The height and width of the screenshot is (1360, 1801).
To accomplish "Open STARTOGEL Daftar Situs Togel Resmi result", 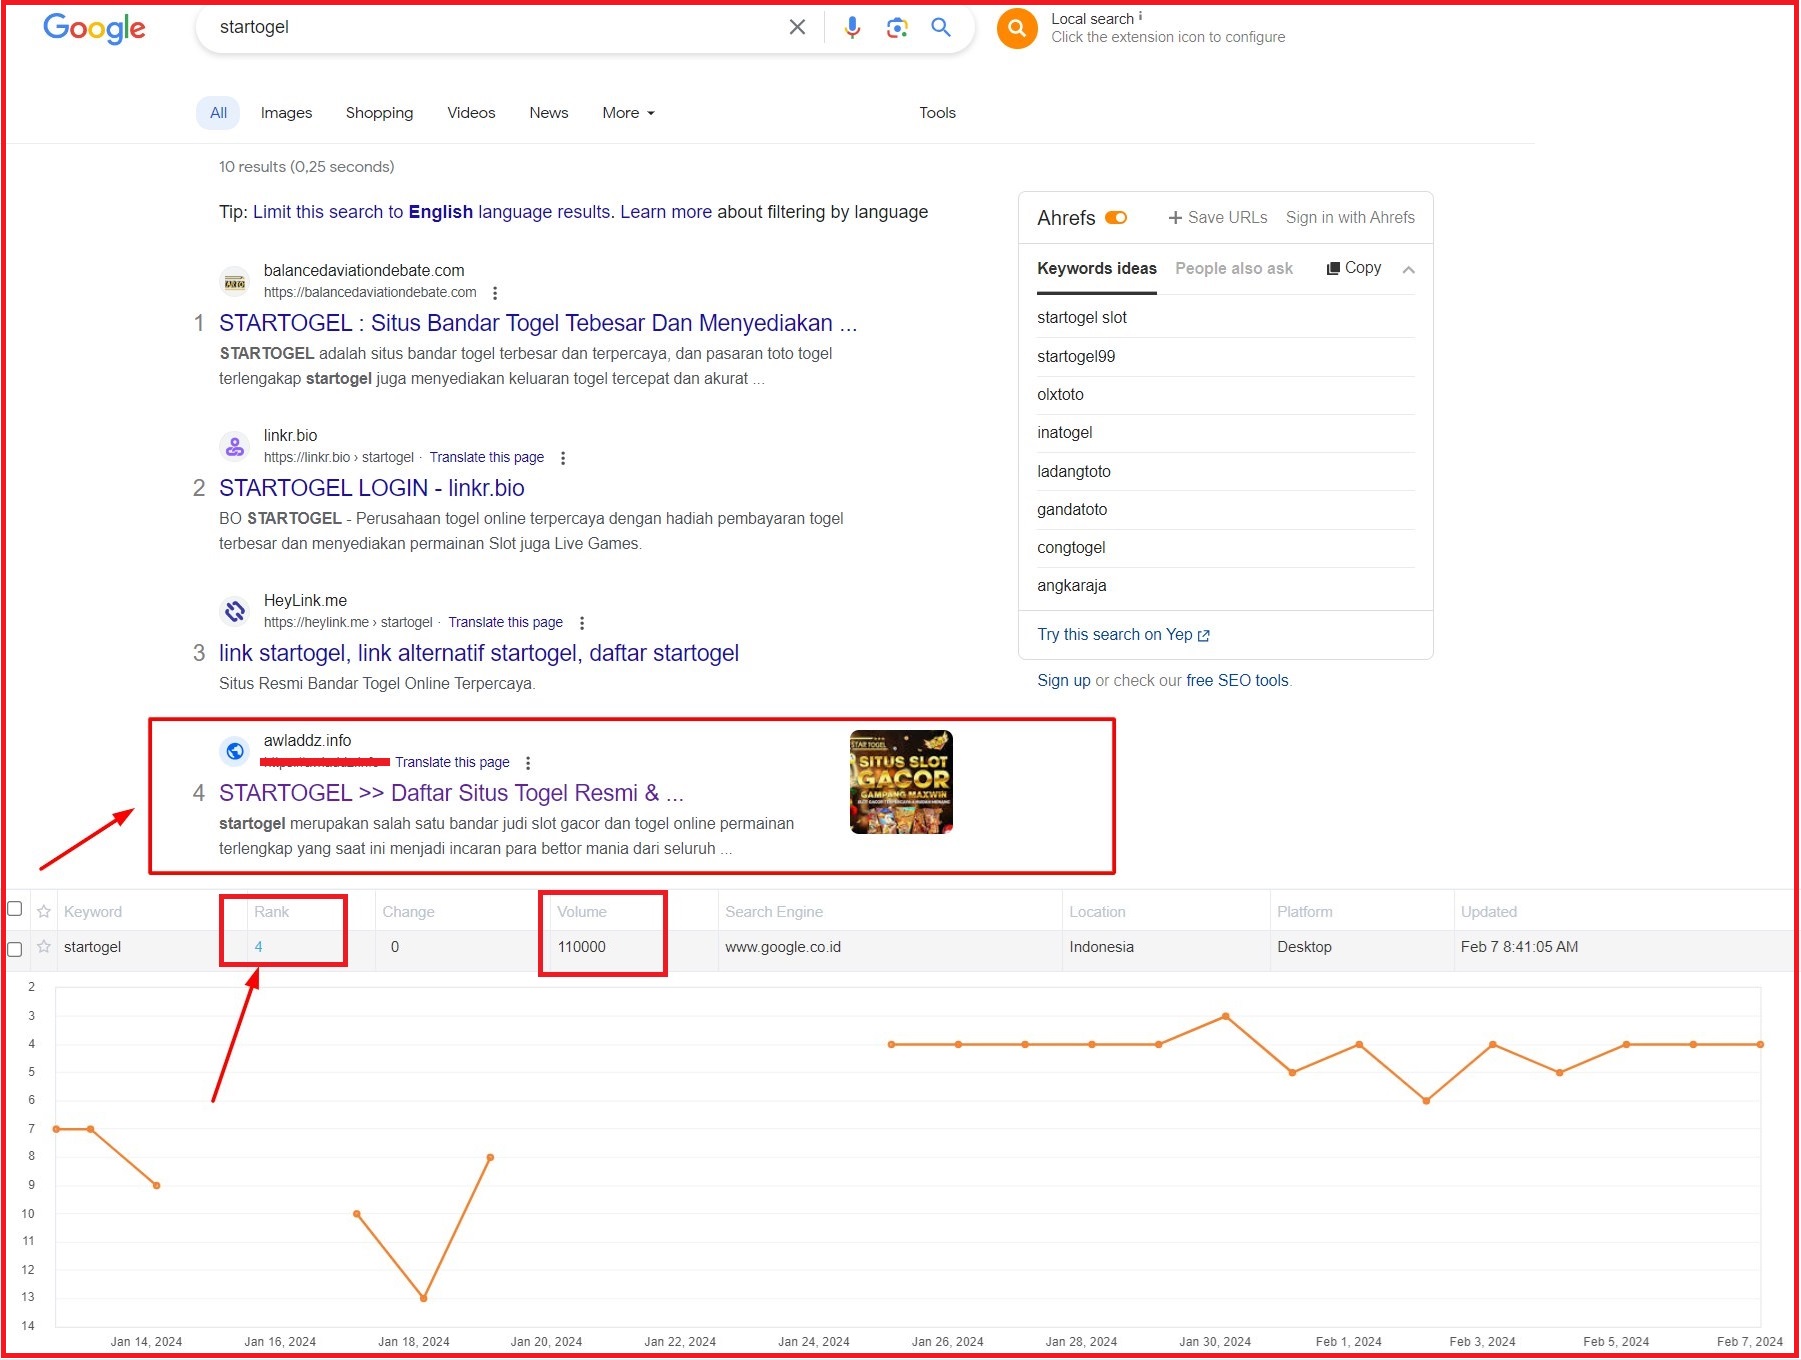I will click(x=452, y=793).
